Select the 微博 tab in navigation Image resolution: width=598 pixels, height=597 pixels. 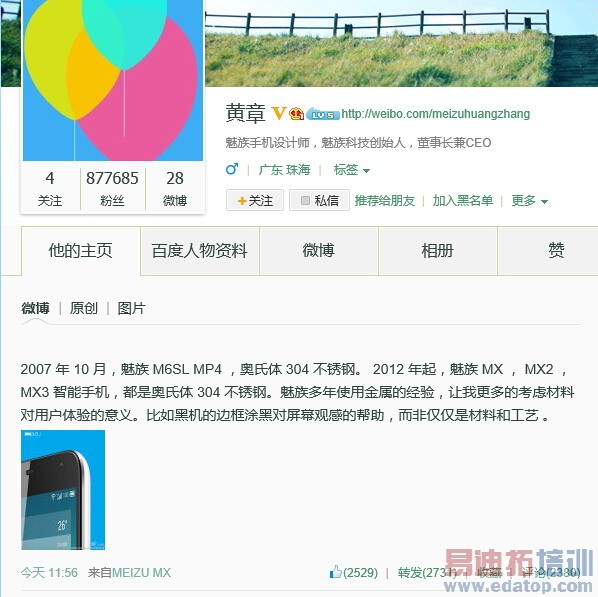[x=318, y=251]
